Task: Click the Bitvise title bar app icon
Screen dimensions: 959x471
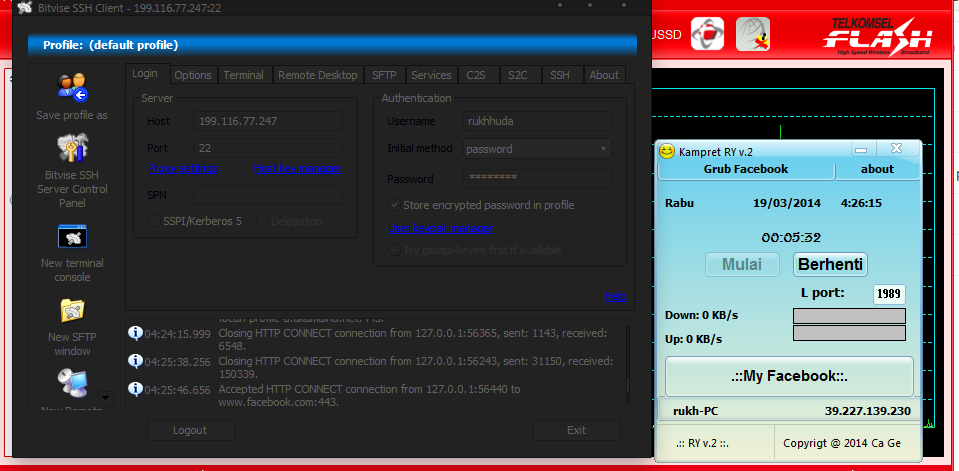Action: click(x=24, y=7)
